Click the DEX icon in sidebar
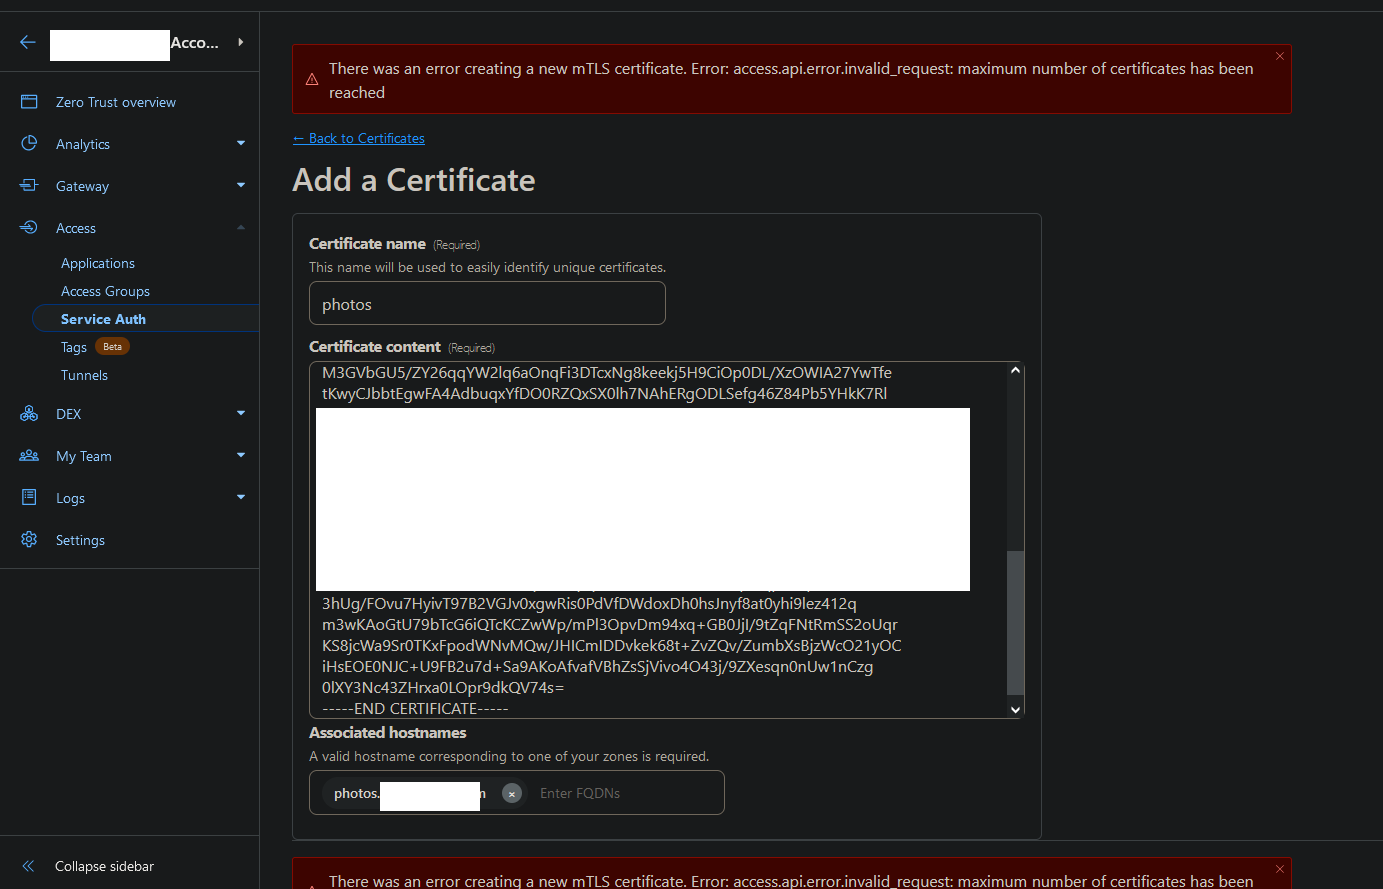The image size is (1383, 889). (29, 414)
